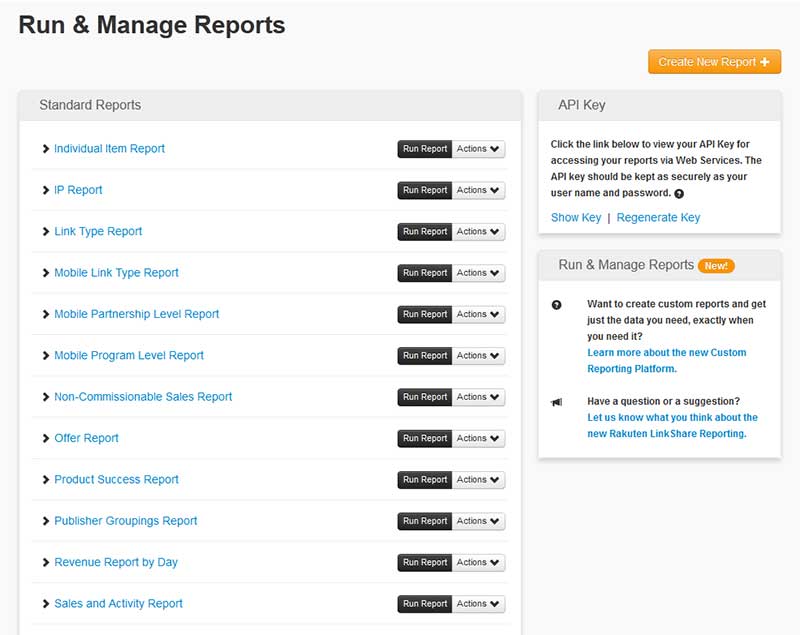800x635 pixels.
Task: Open Actions dropdown for Product Success Report
Action: [x=479, y=480]
